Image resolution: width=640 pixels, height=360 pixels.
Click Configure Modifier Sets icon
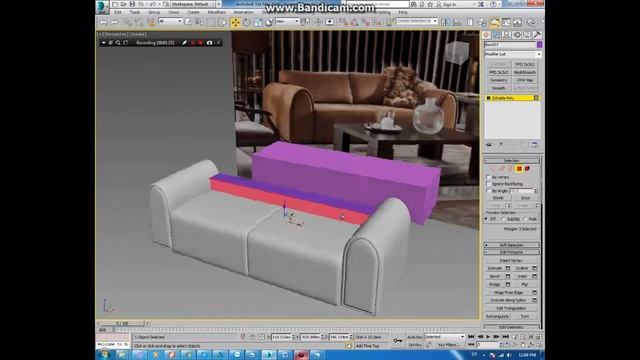[535, 145]
